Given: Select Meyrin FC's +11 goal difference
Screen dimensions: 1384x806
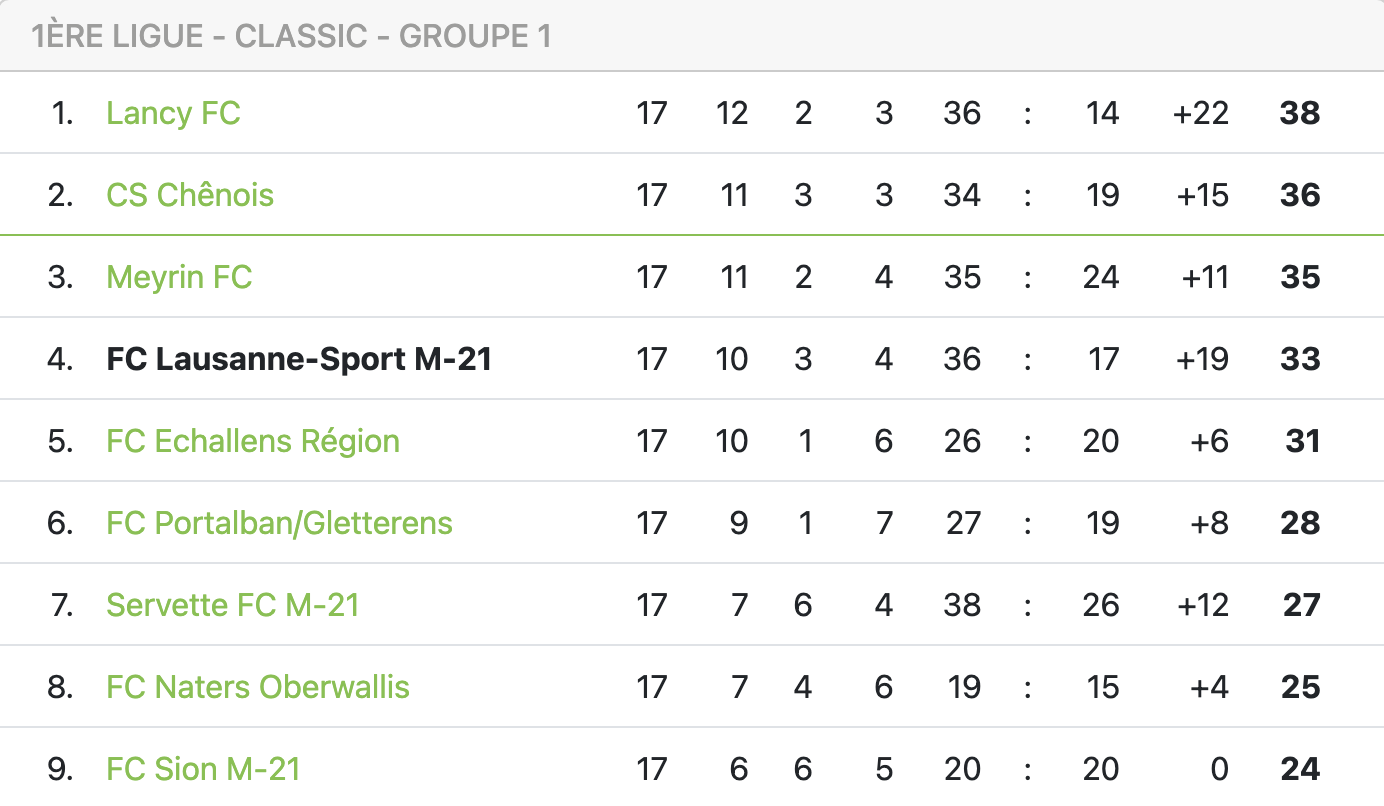Looking at the screenshot, I should coord(1204,277).
